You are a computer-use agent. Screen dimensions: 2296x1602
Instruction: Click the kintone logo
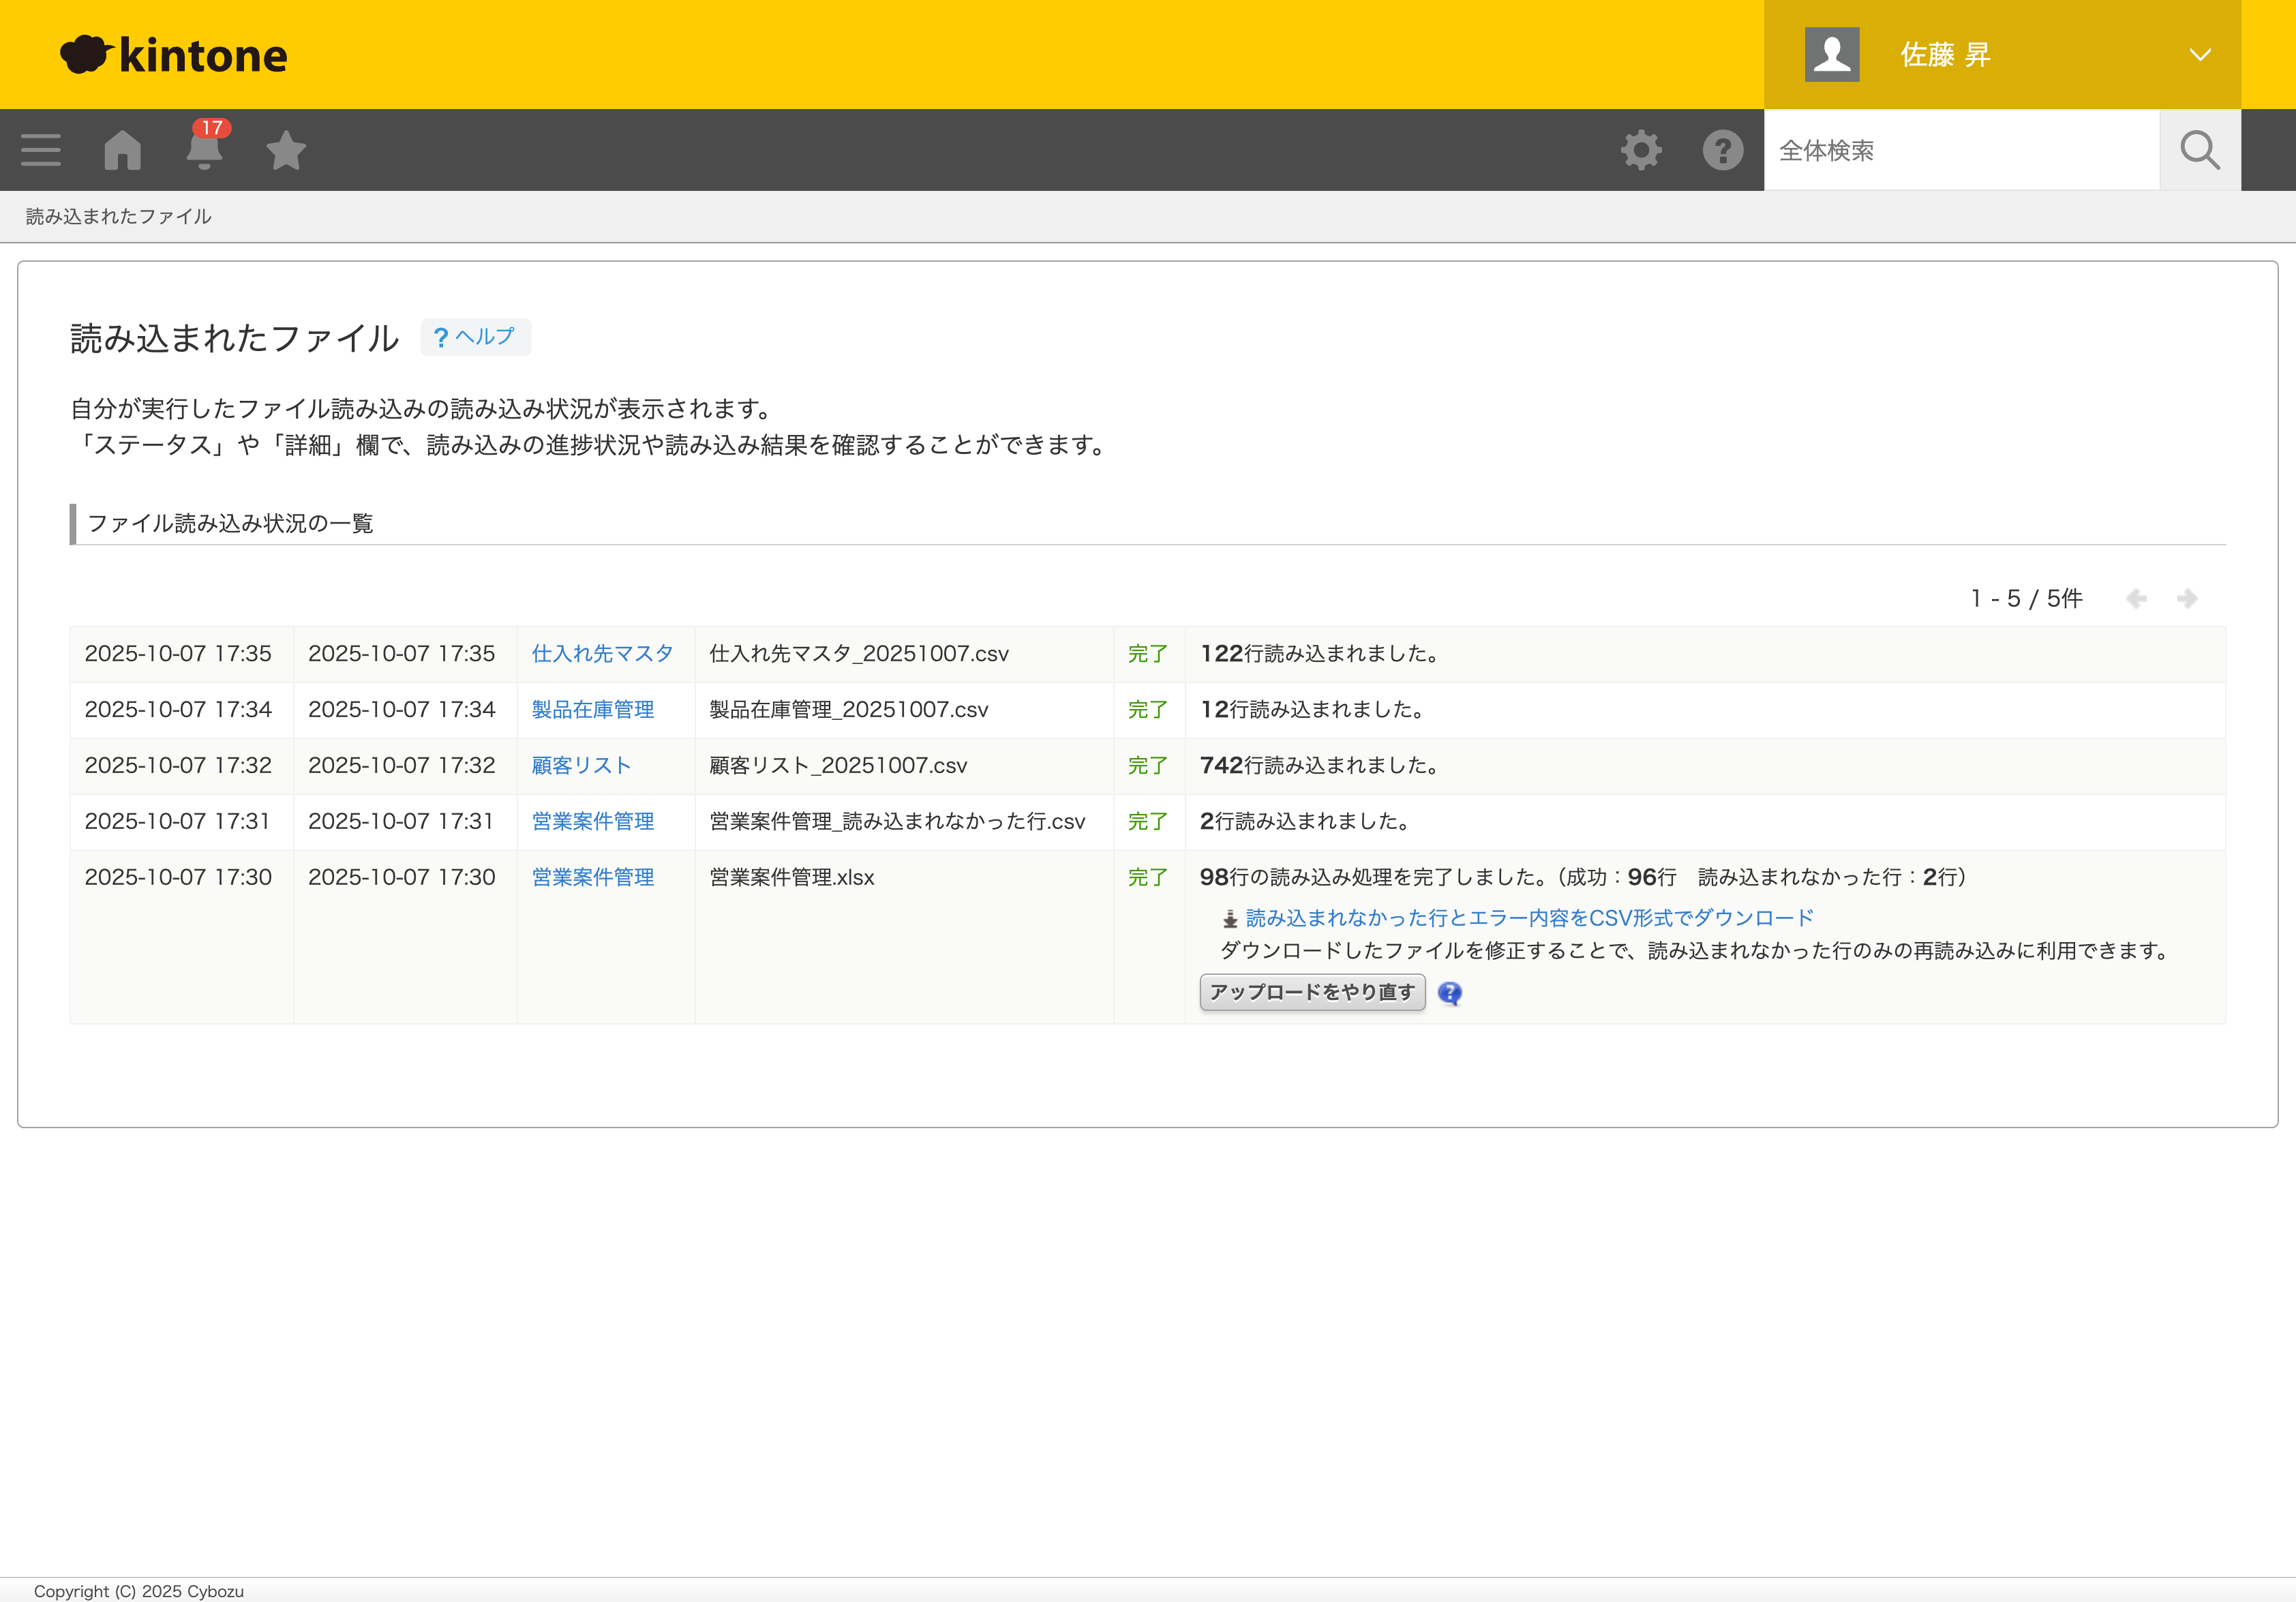point(174,54)
